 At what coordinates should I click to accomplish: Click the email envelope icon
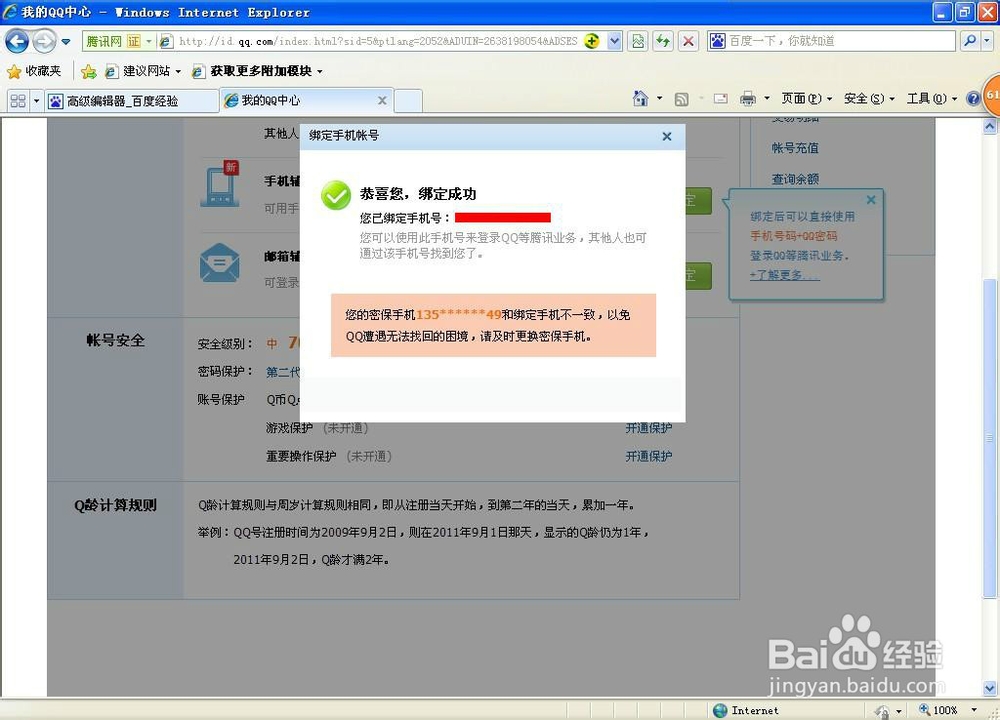[x=219, y=263]
